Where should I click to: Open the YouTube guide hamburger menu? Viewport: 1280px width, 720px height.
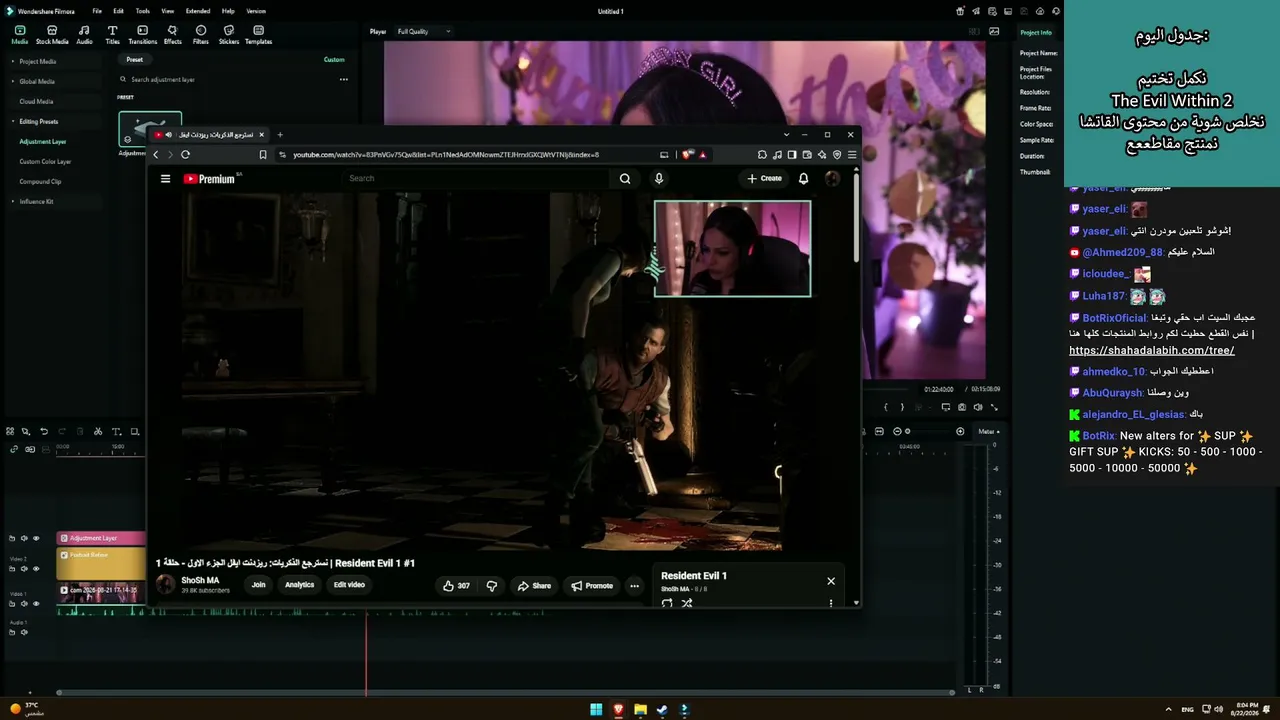click(165, 179)
